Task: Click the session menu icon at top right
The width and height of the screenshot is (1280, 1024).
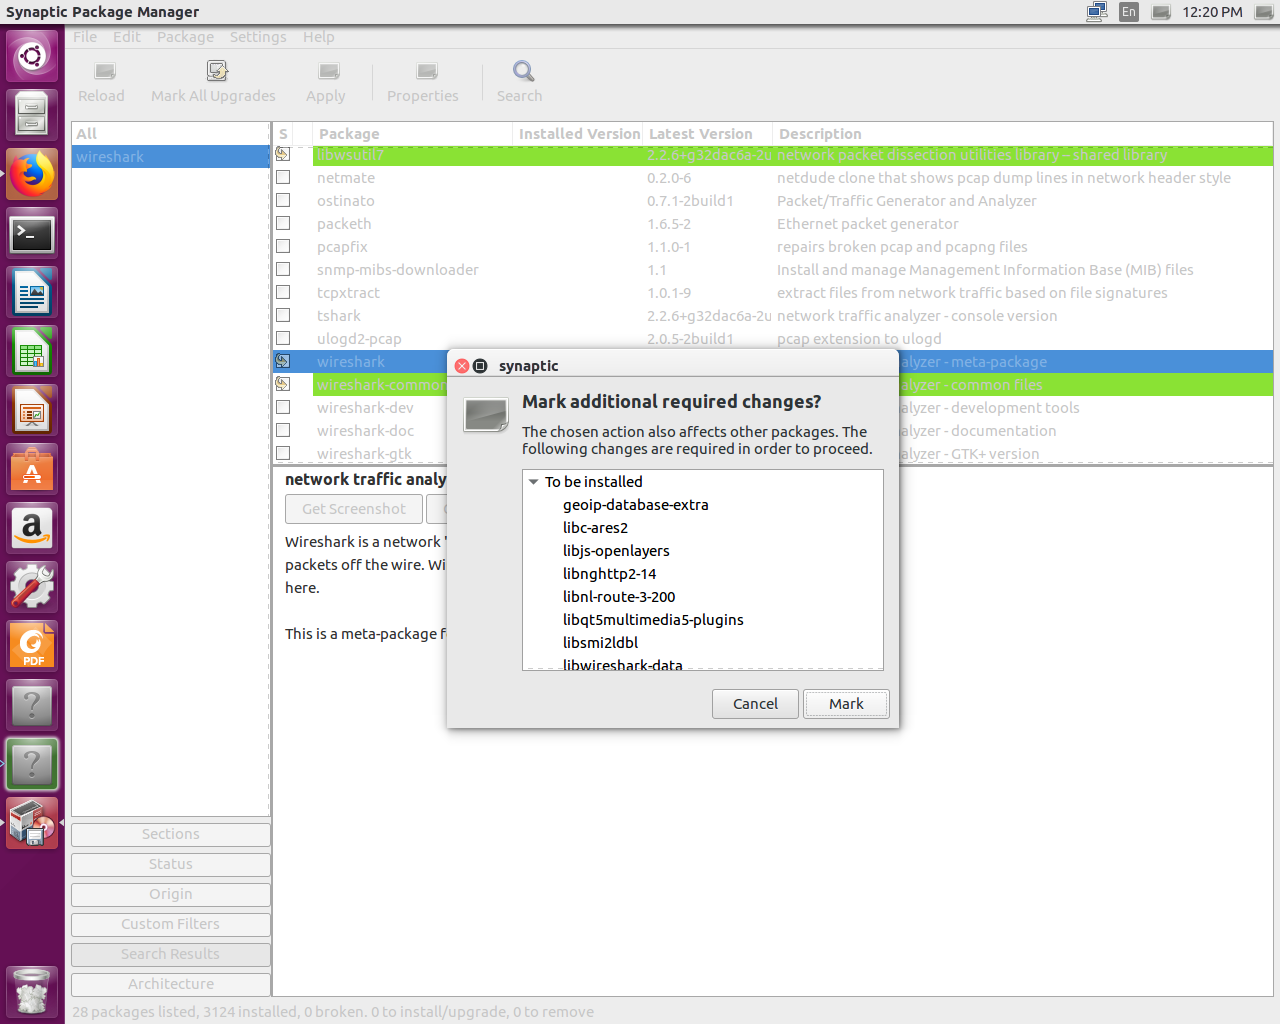Action: click(1264, 12)
